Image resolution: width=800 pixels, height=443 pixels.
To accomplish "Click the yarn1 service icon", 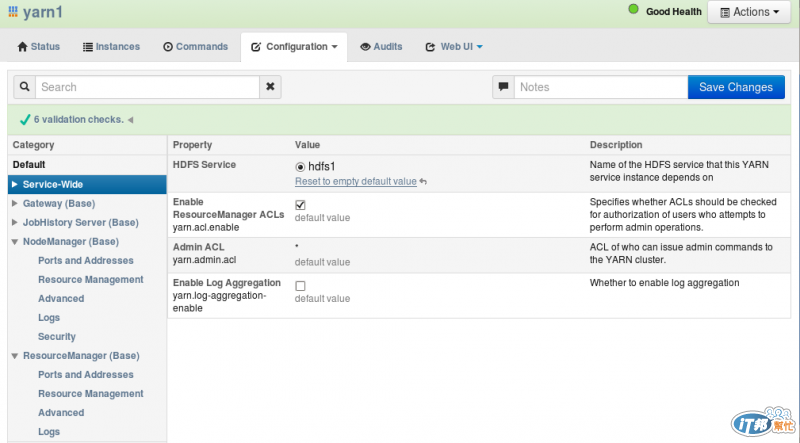I will tap(11, 13).
